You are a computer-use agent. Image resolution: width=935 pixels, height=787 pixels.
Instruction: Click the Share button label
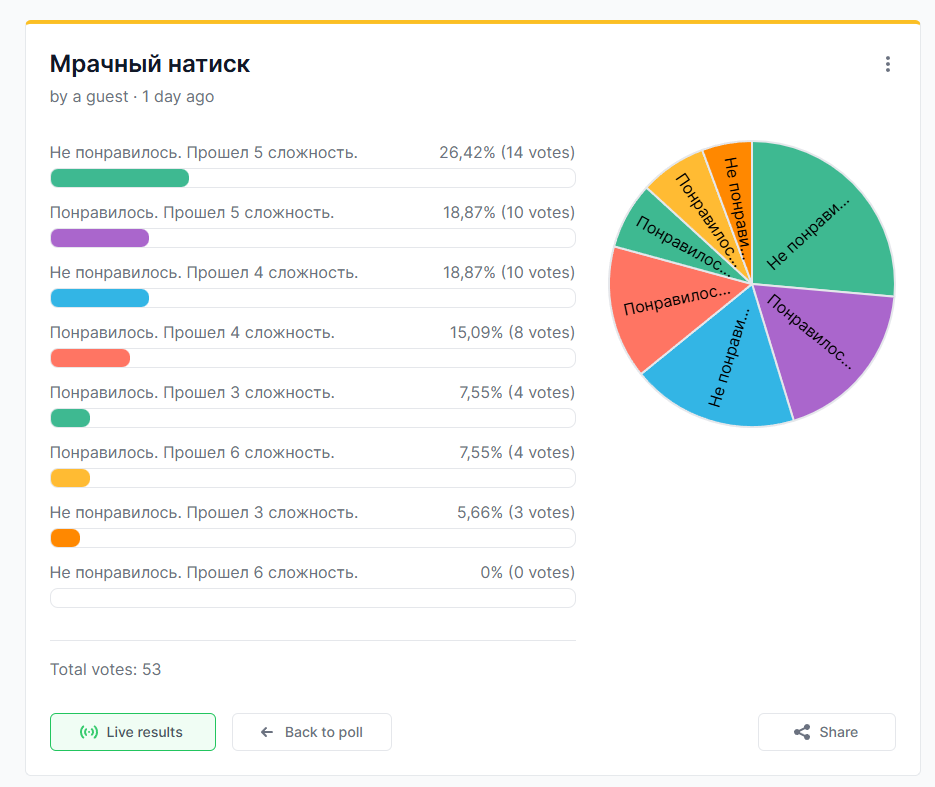coord(838,732)
